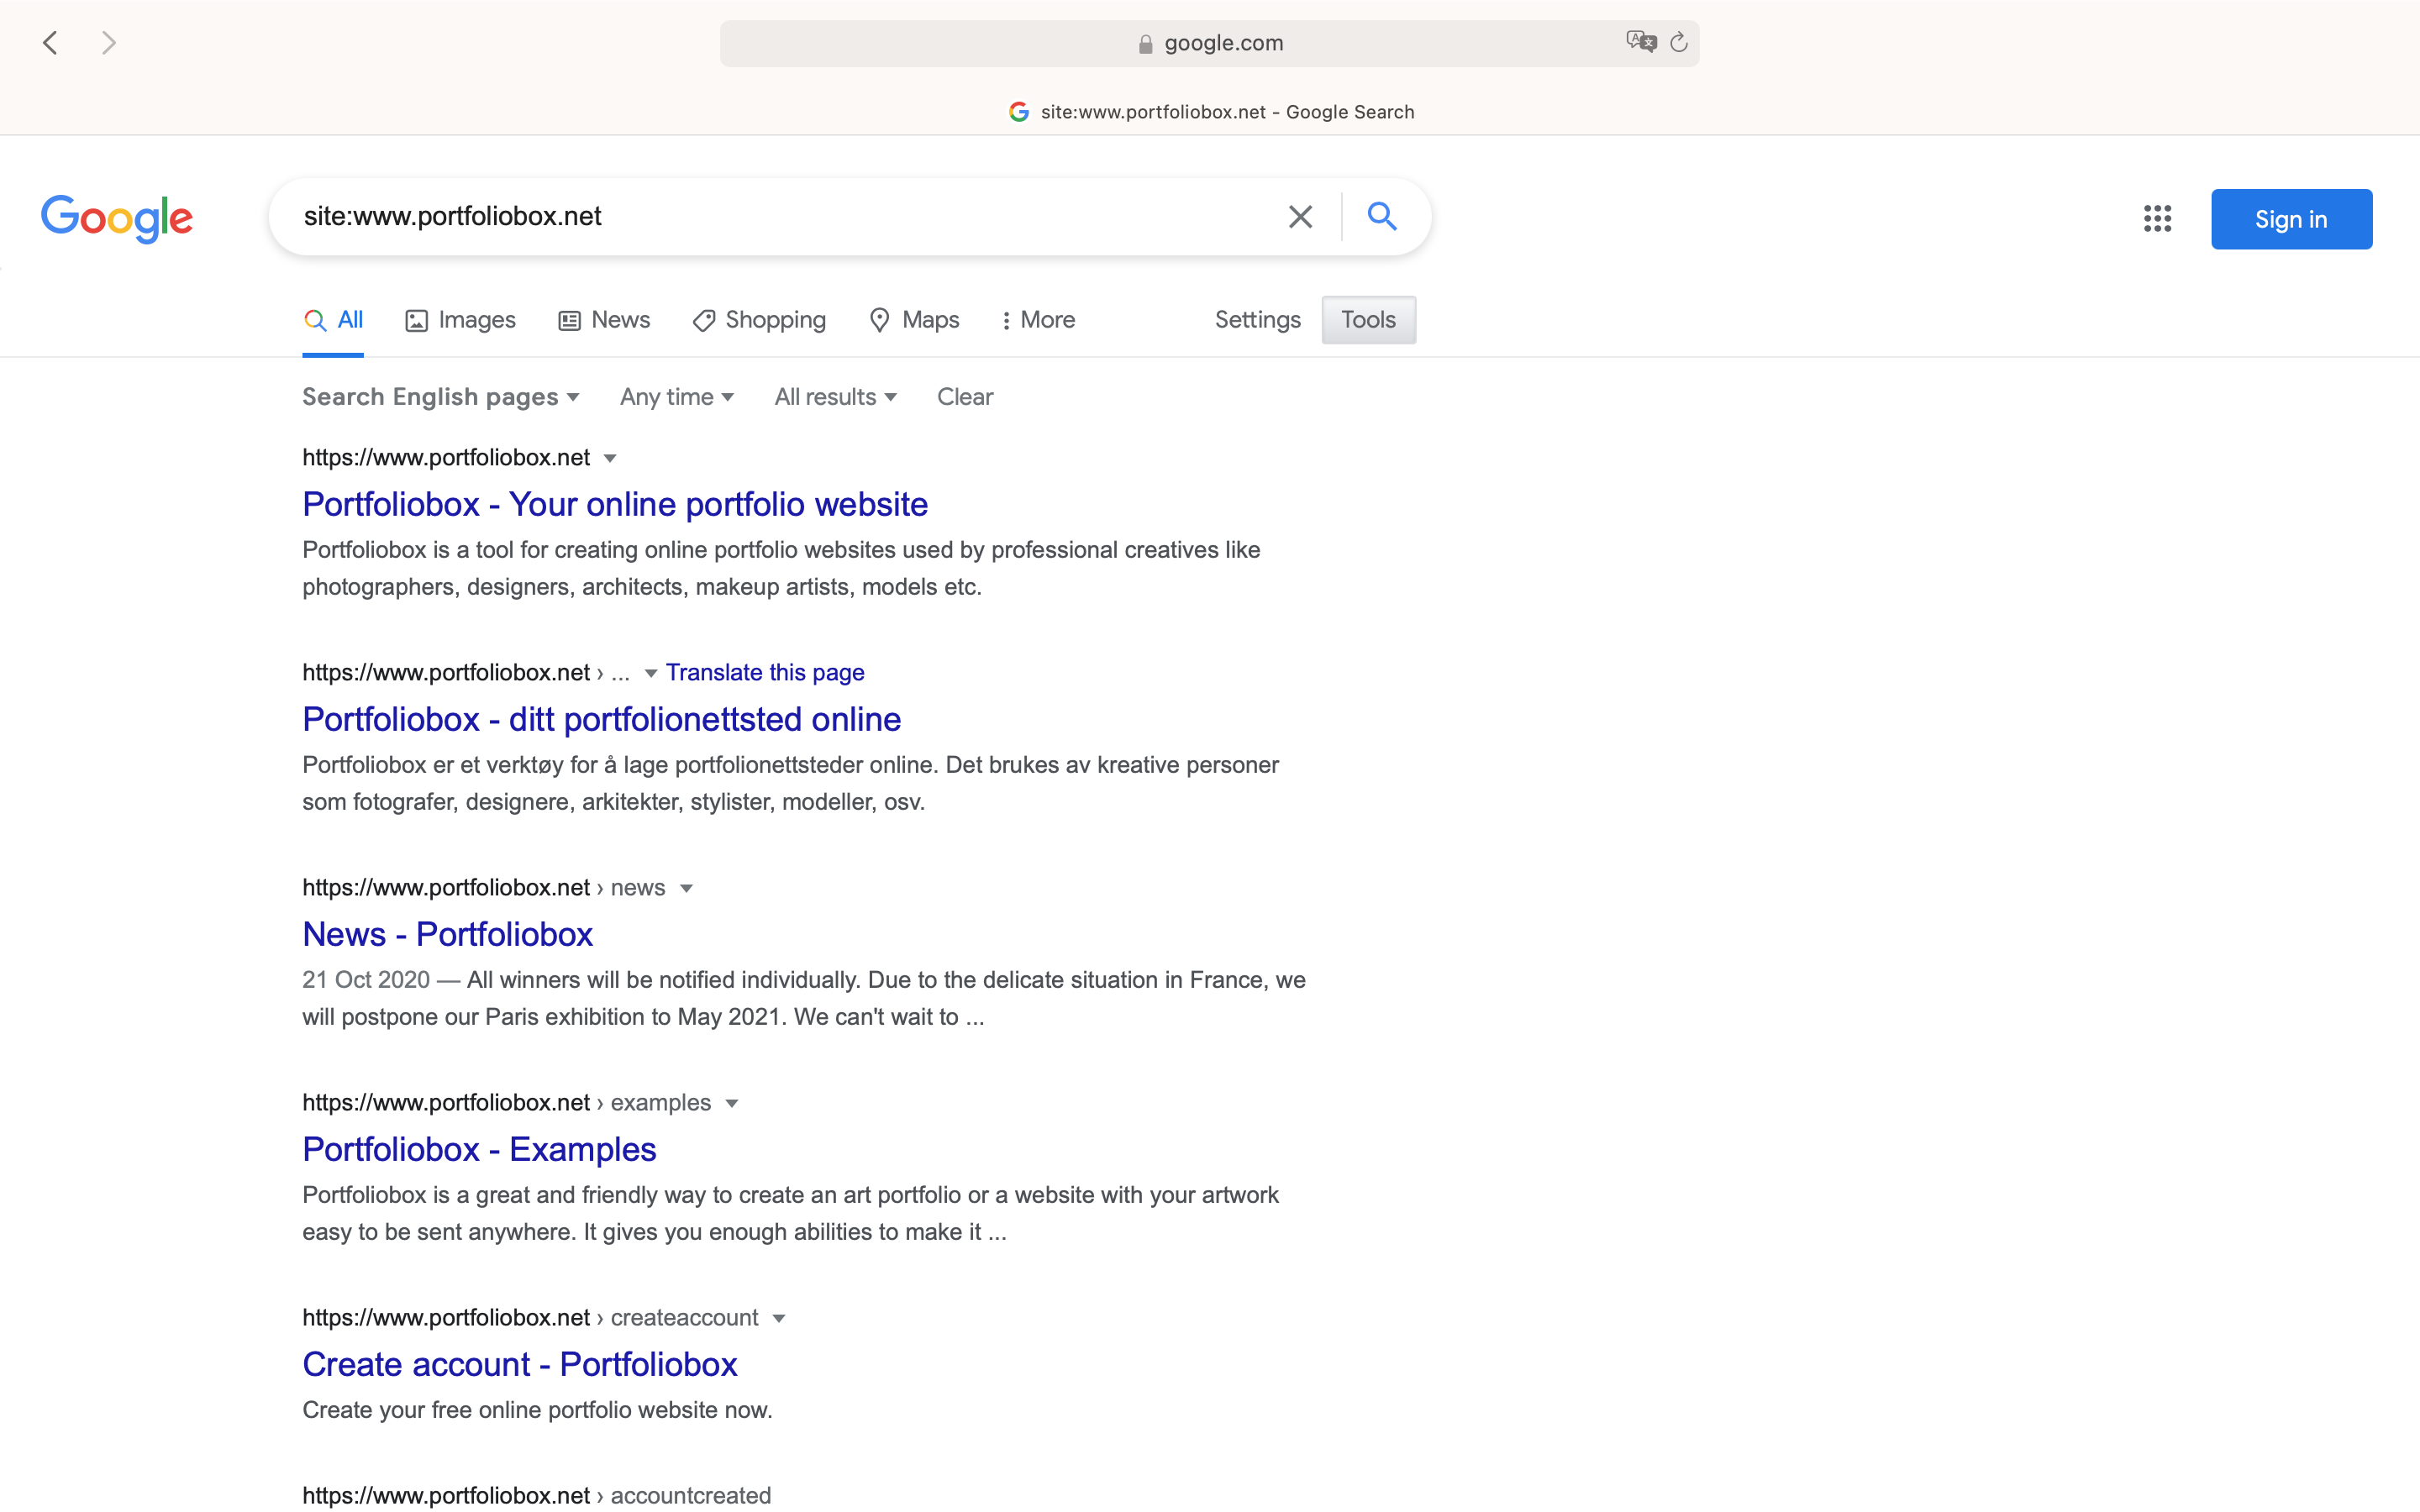Click Clear to reset search filters

(963, 397)
